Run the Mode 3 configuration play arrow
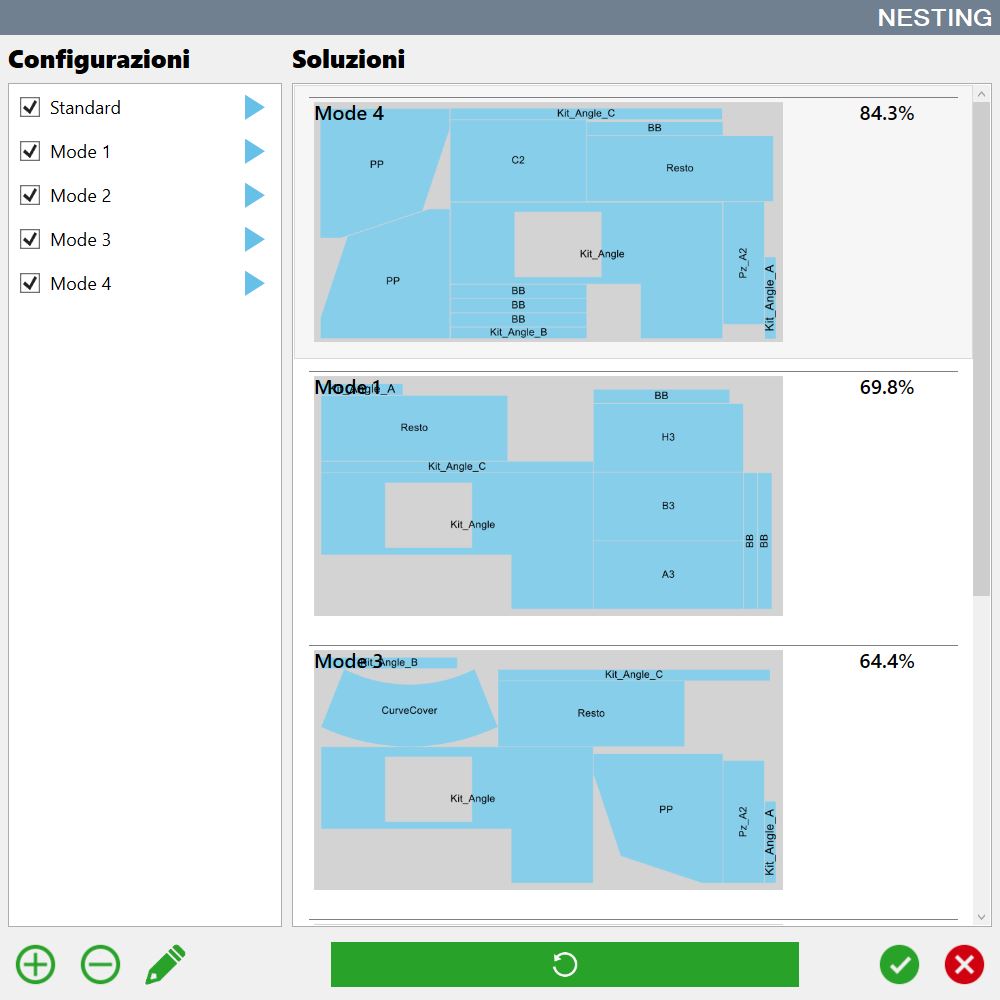 tap(254, 239)
